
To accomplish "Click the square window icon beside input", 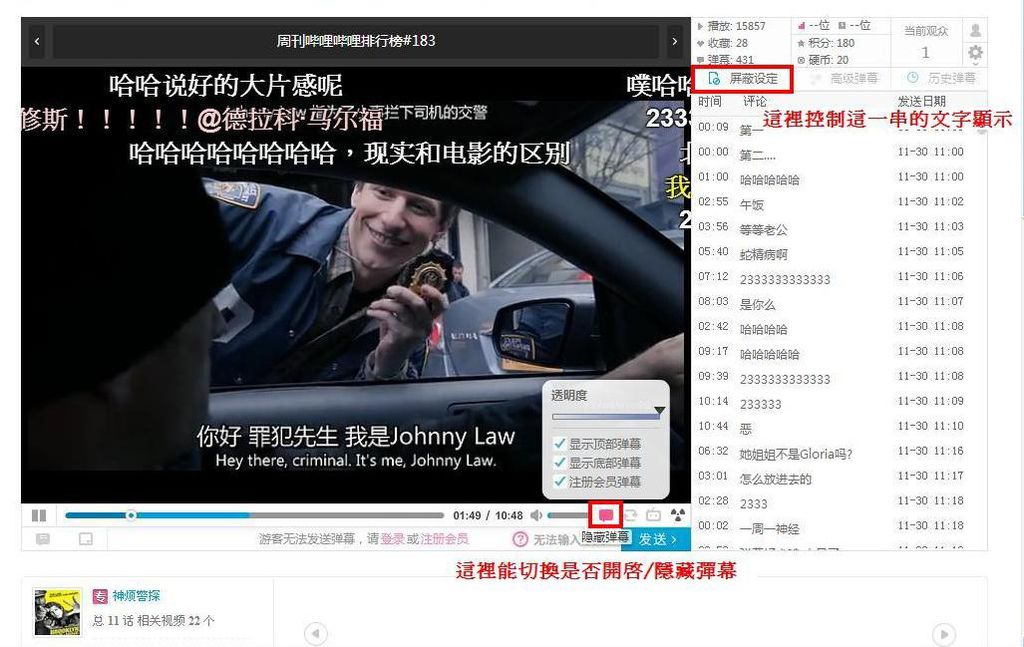I will click(x=86, y=539).
